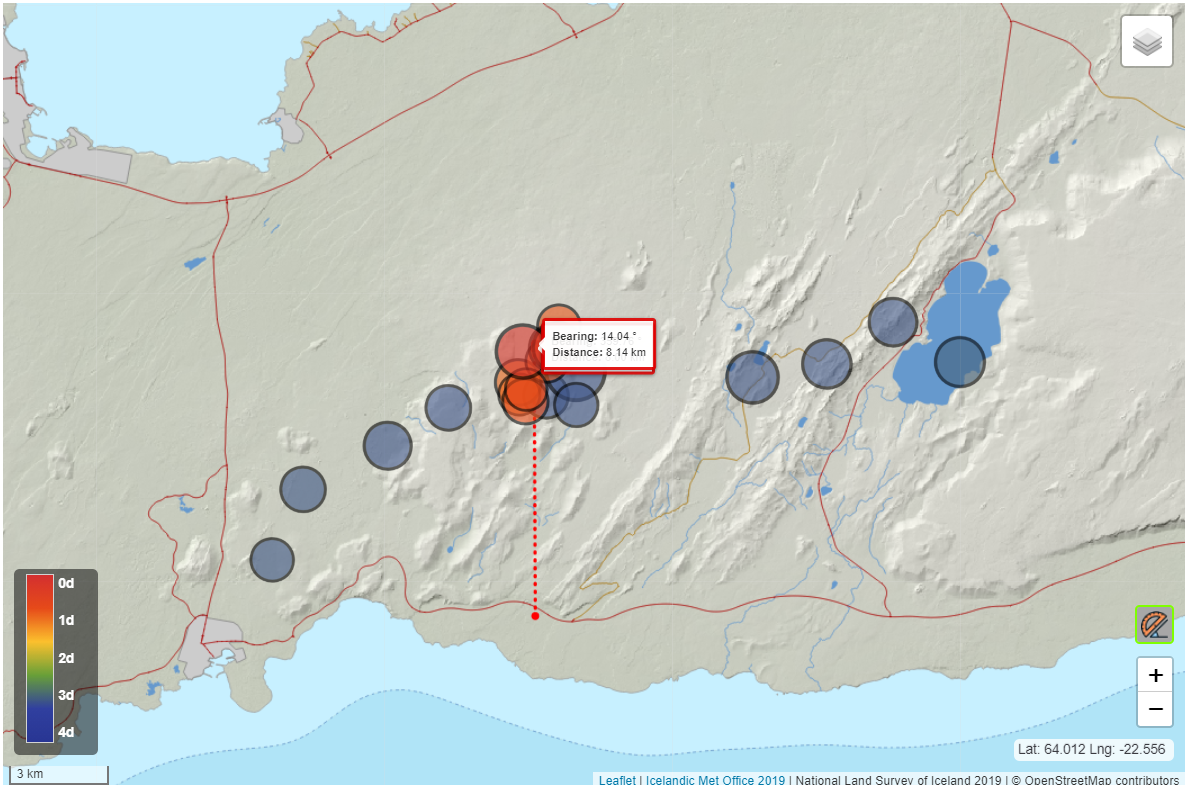
Task: Toggle the bearing and distance measure tool
Action: [1153, 625]
